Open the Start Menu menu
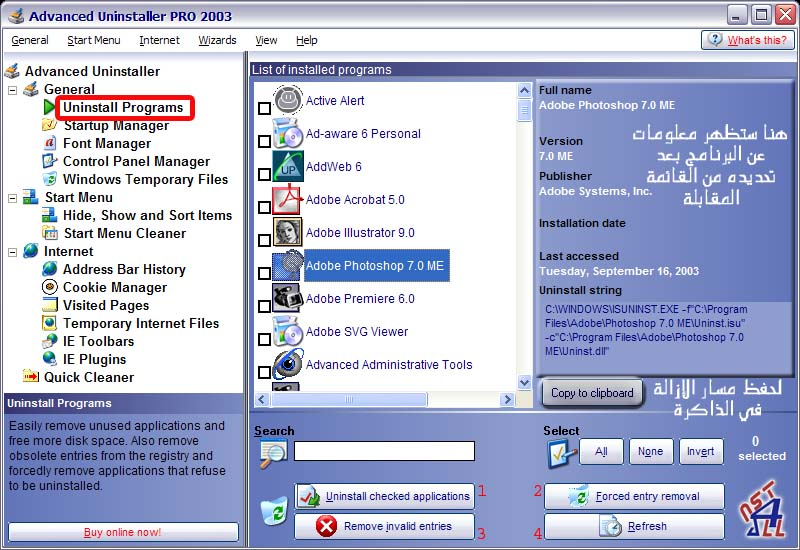 tap(94, 40)
